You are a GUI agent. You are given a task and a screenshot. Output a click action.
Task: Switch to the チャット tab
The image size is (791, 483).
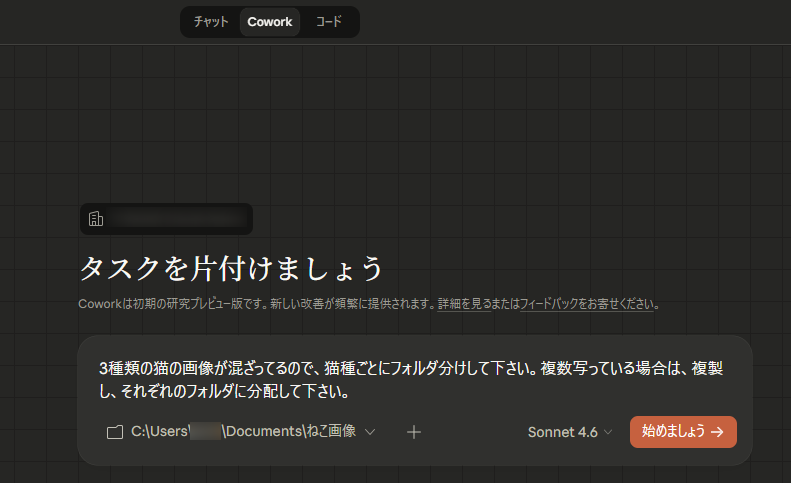(x=211, y=22)
